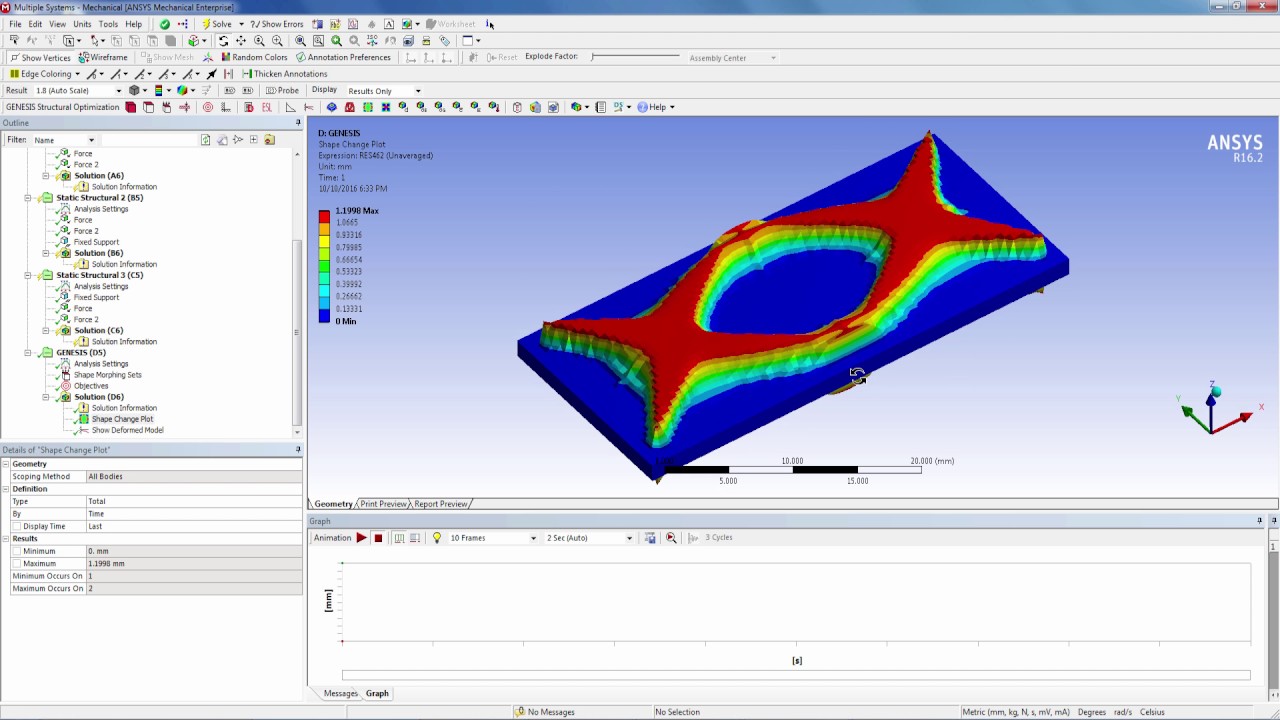Click the zoom-to-animation icon after export
This screenshot has height=720, width=1280.
click(671, 538)
